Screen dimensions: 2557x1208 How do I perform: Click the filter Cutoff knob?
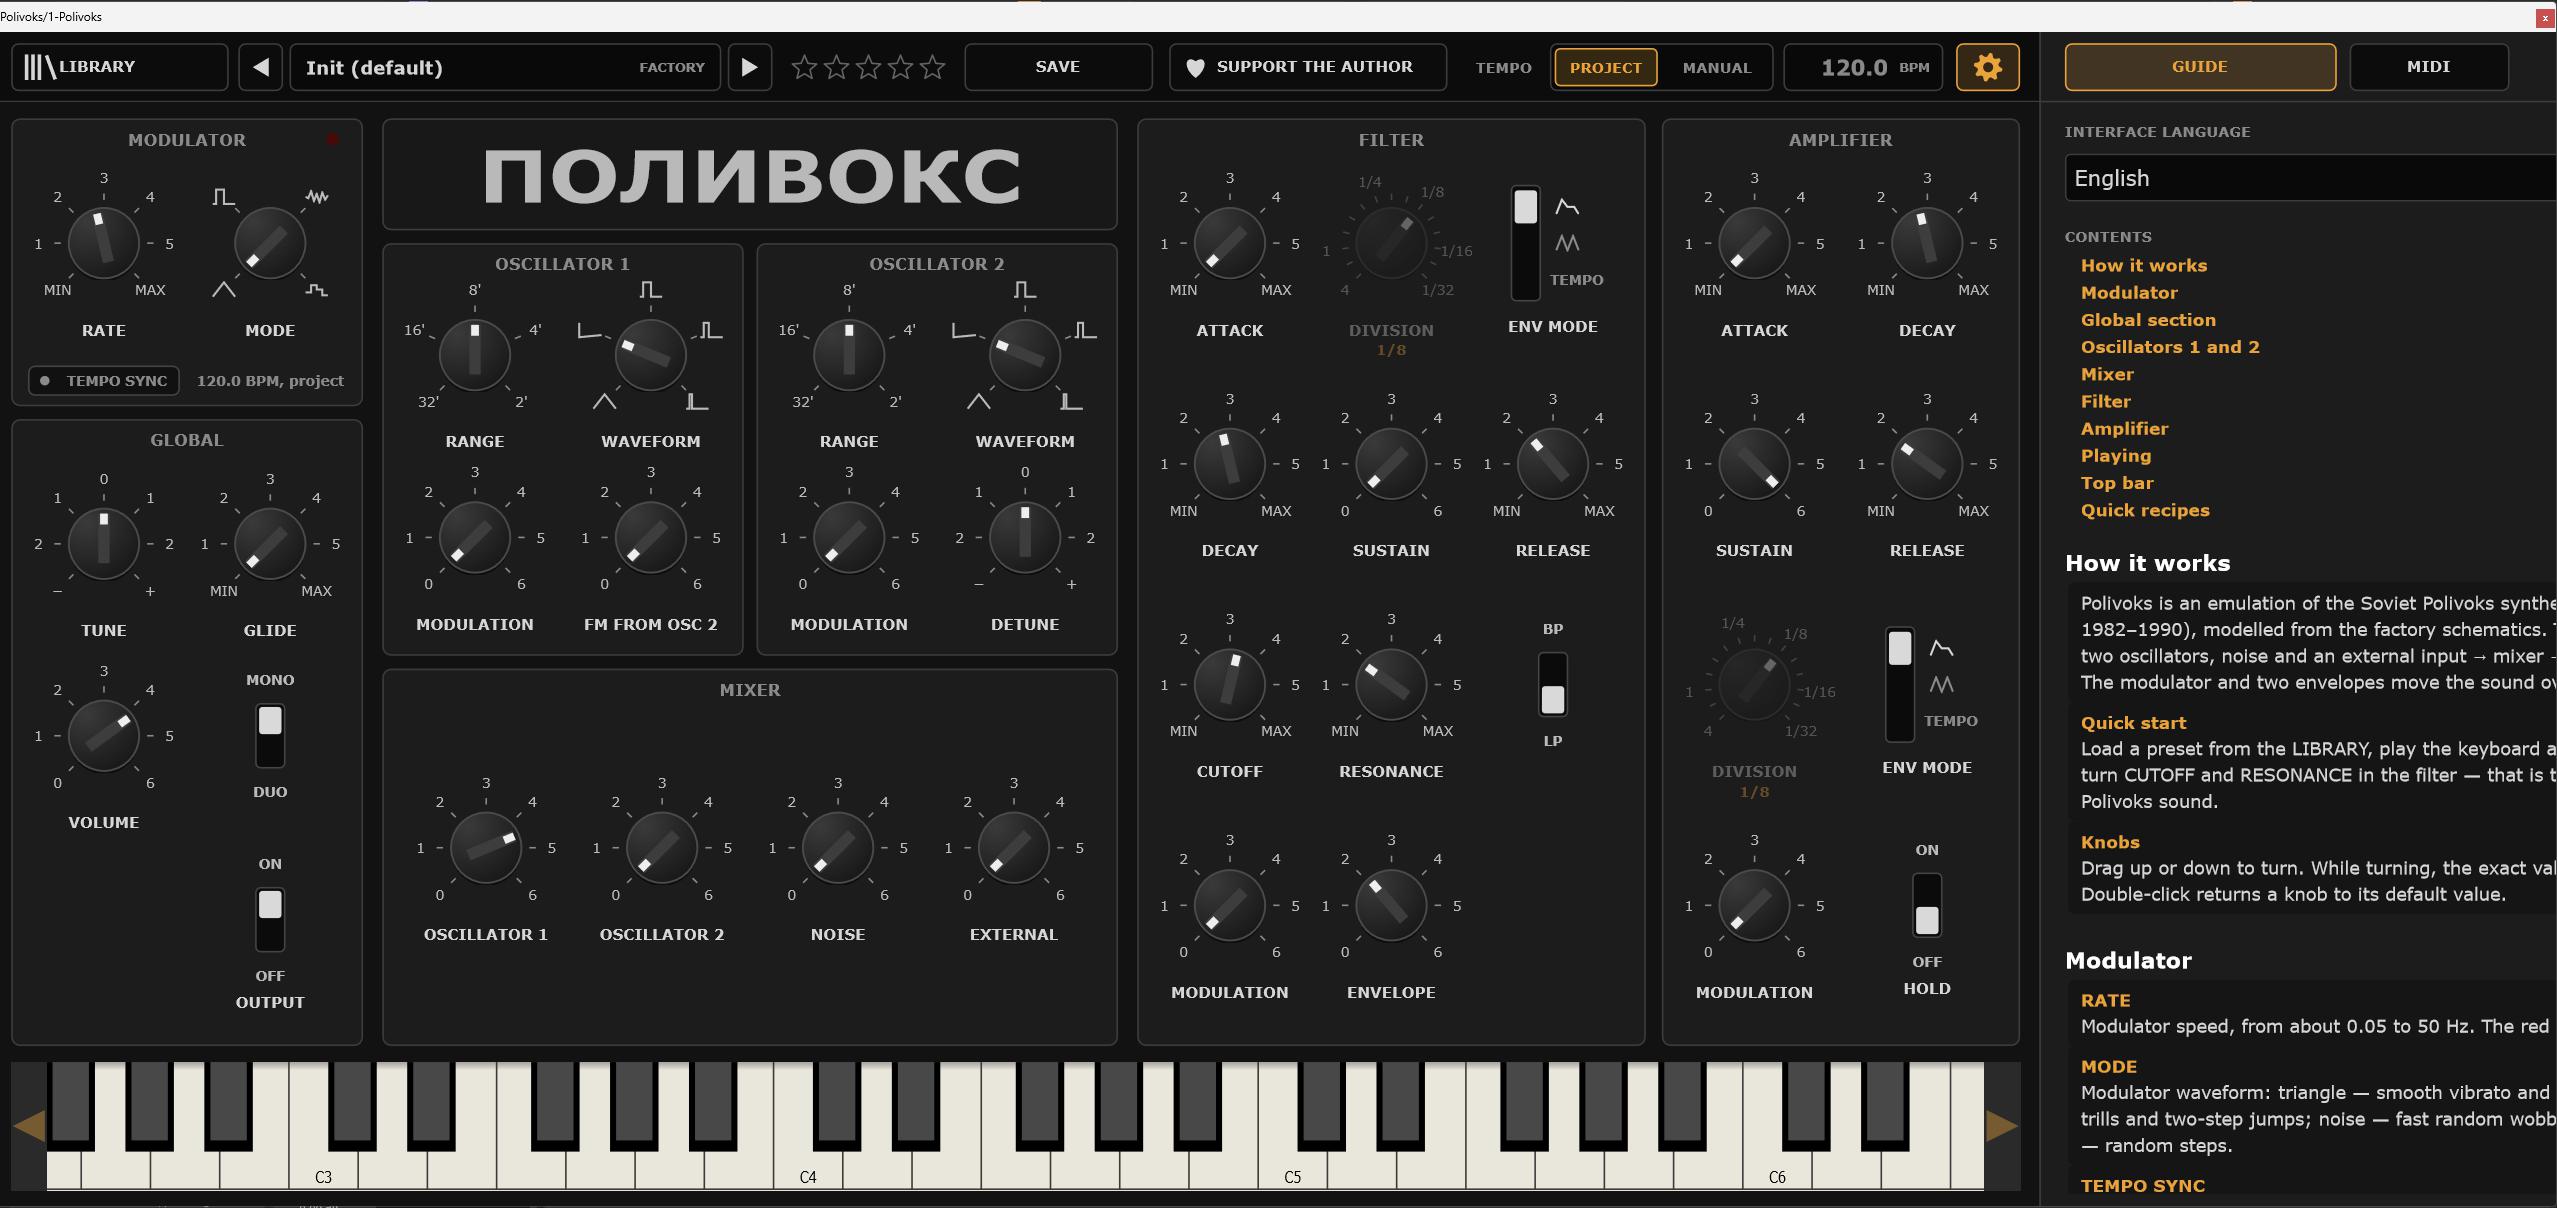[1229, 685]
